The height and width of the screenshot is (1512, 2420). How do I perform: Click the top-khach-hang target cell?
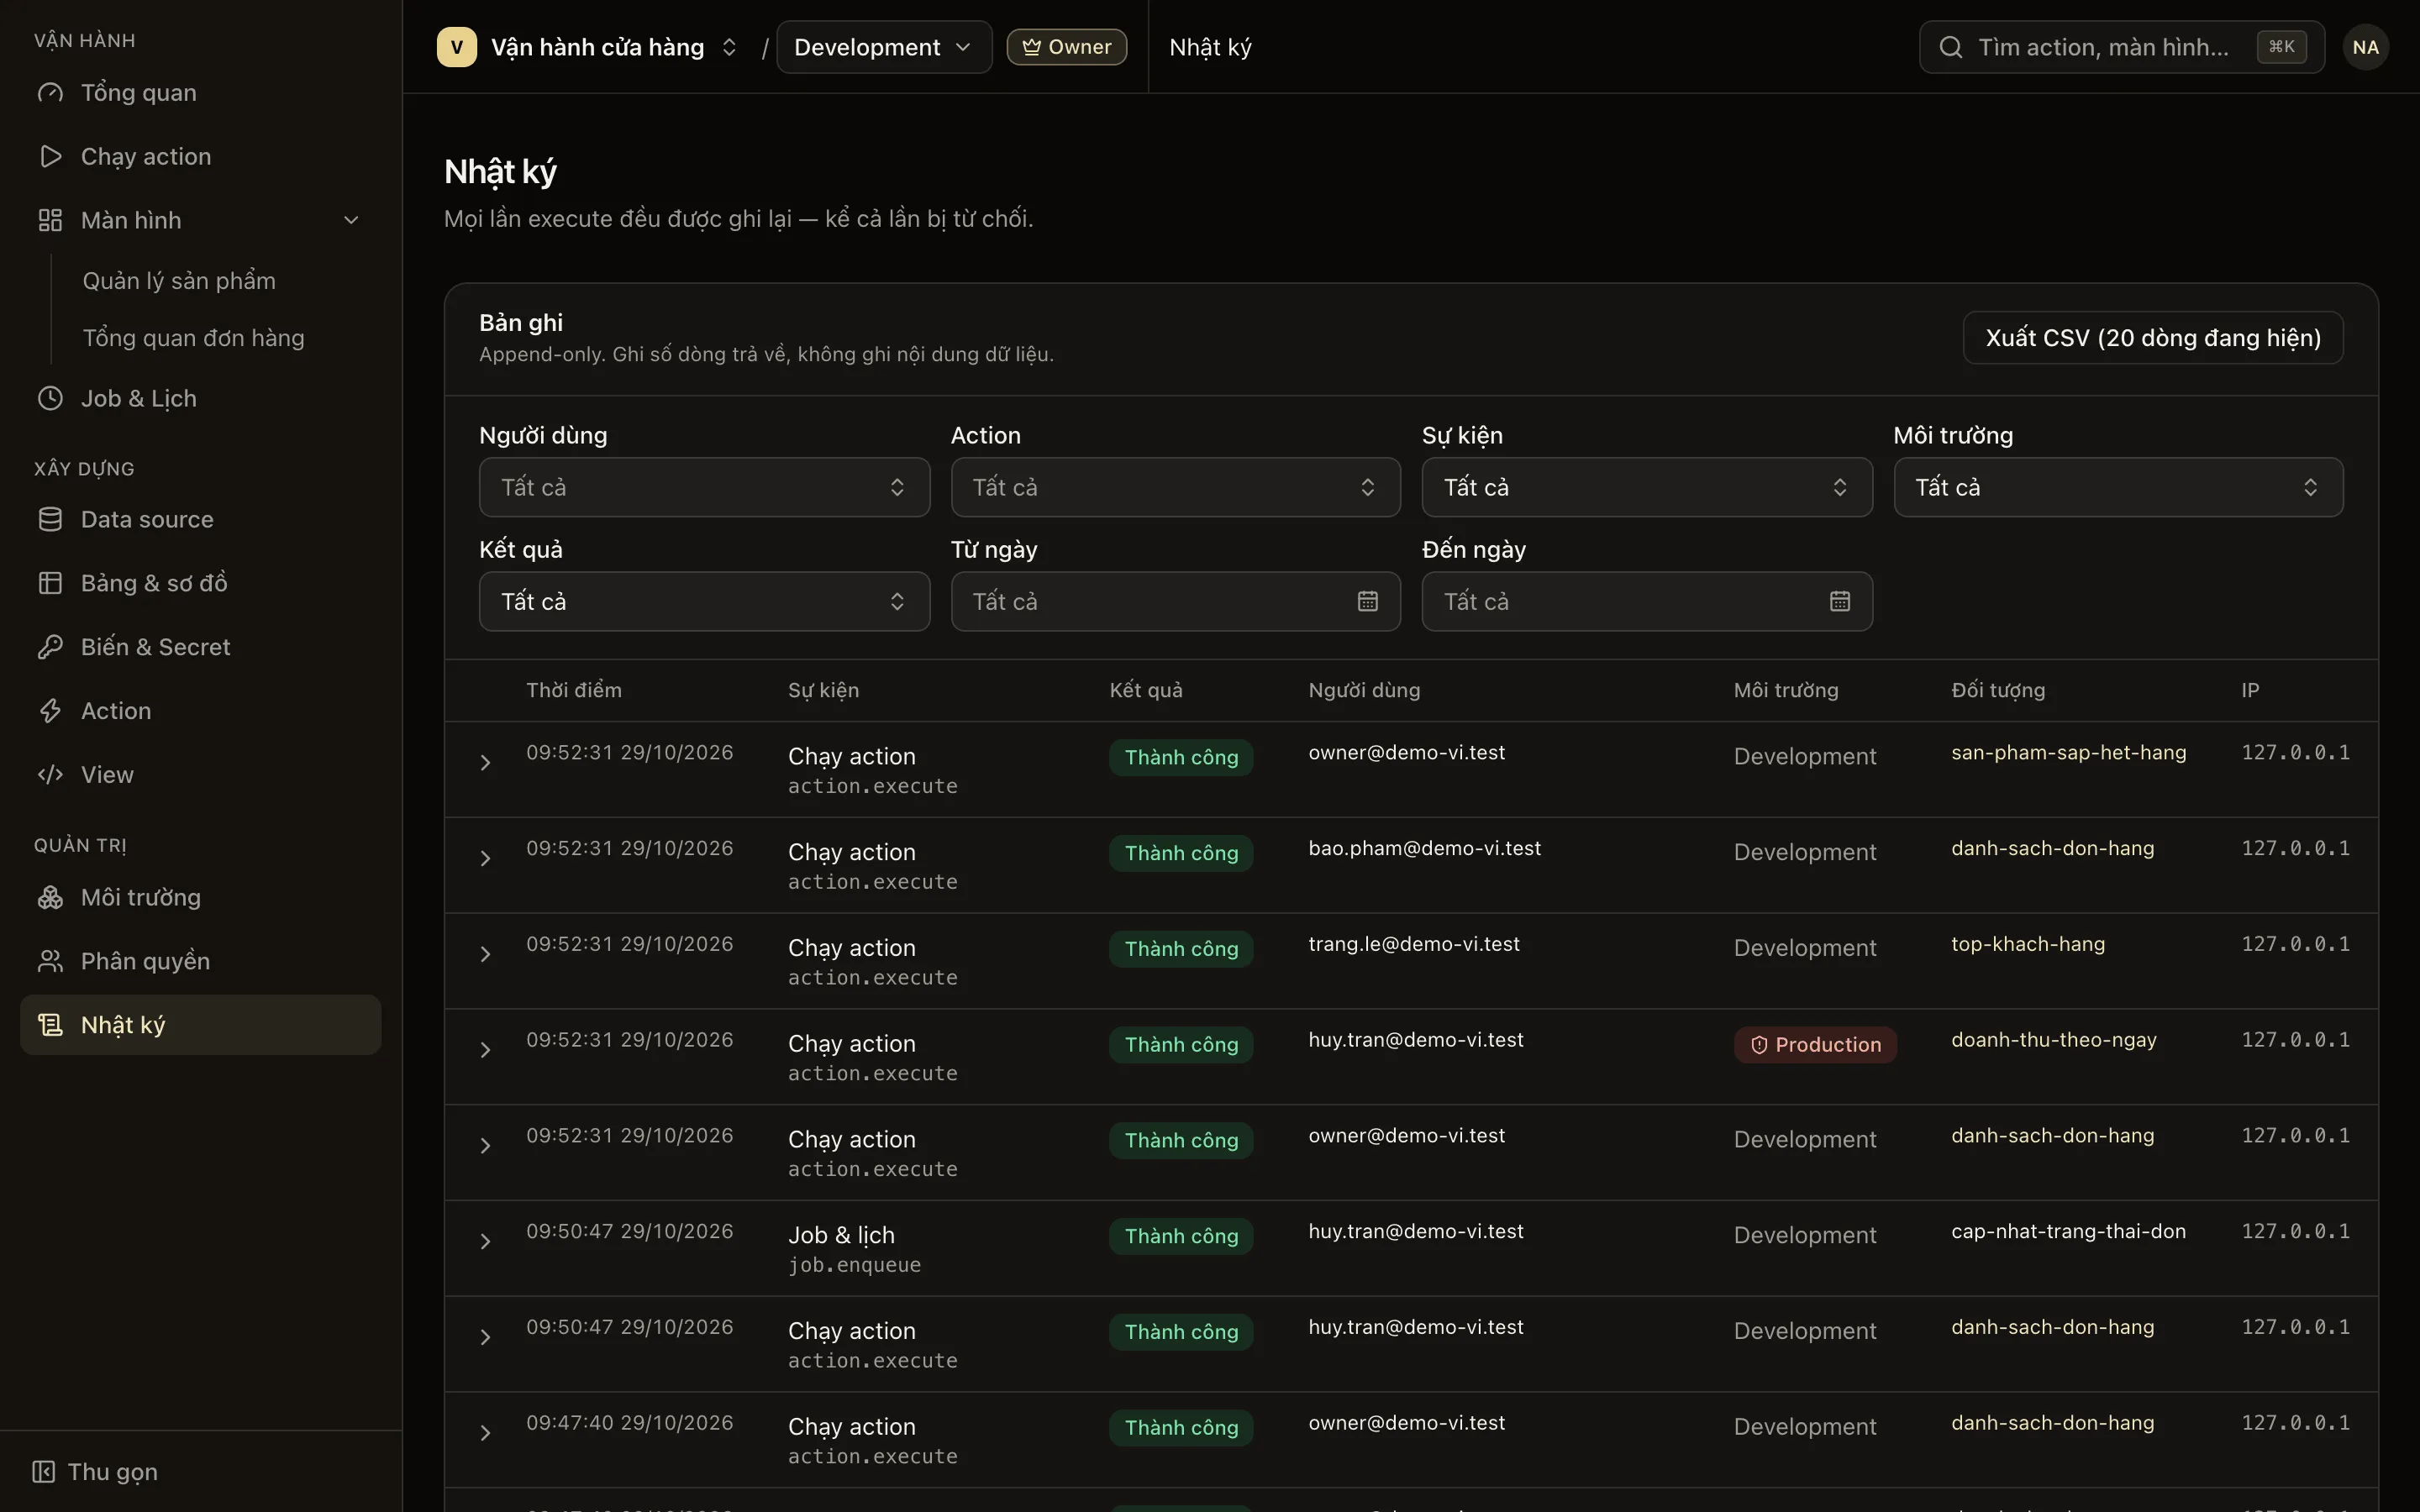2028,945
